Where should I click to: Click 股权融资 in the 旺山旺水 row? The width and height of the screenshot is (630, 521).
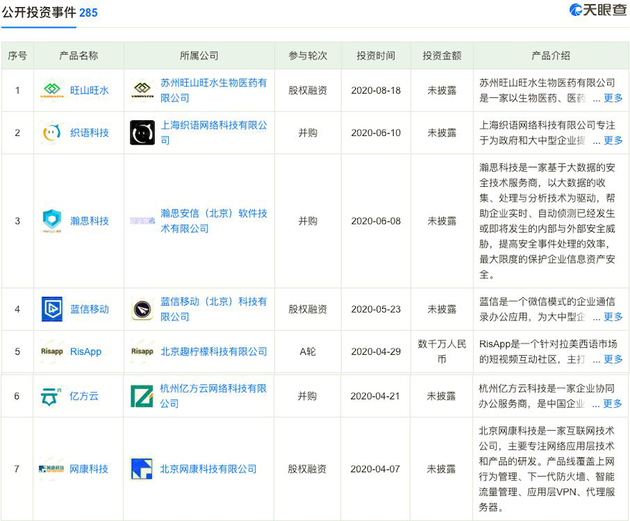click(x=308, y=90)
